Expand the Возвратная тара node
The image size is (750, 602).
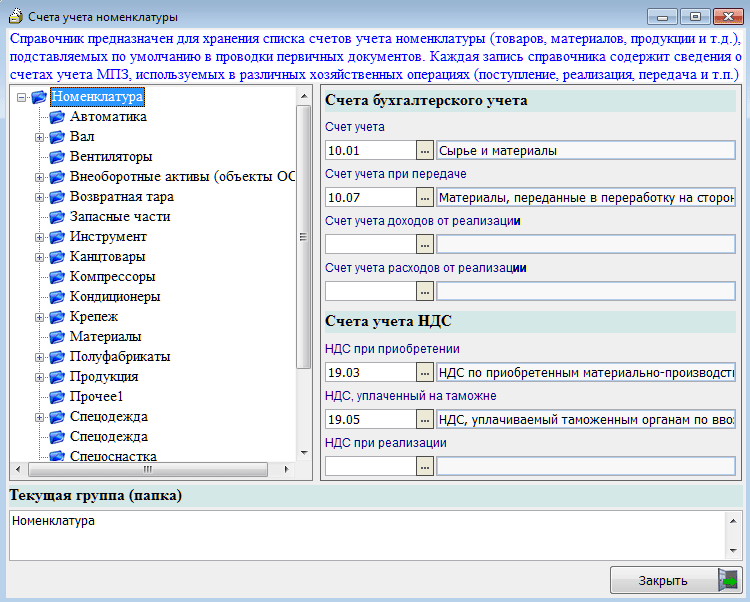[x=39, y=197]
